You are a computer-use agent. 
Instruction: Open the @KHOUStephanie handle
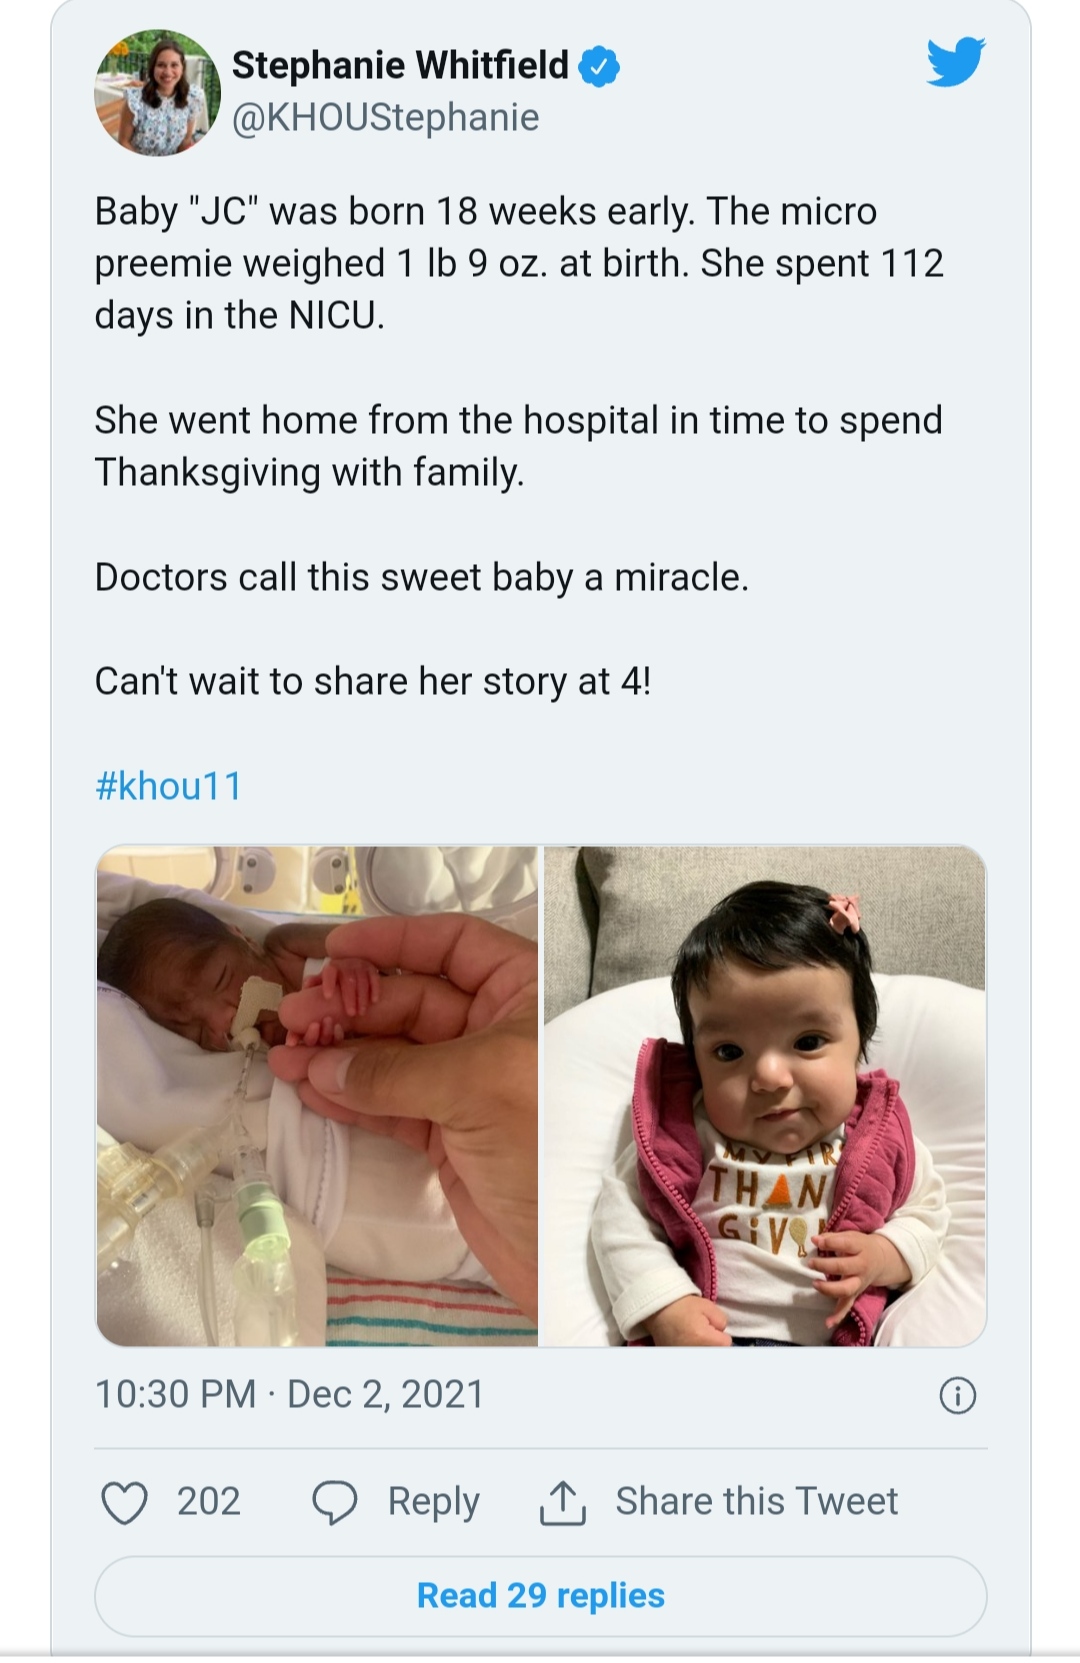pyautogui.click(x=386, y=118)
